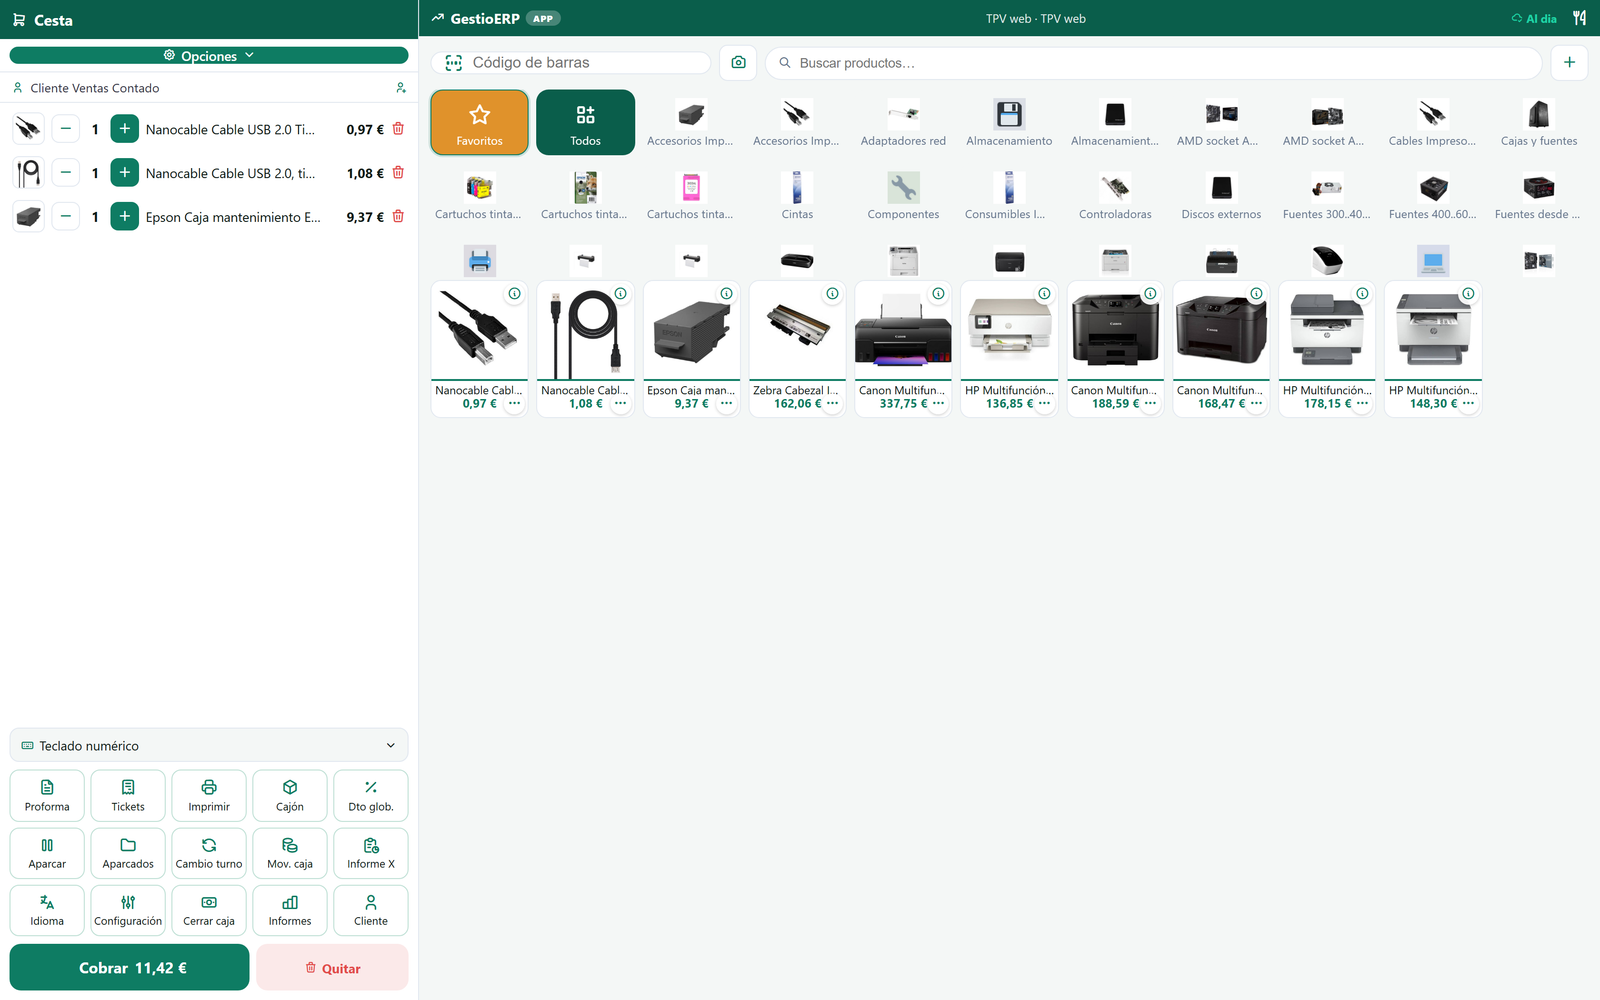Open the cash drawer Cajón

tap(290, 796)
